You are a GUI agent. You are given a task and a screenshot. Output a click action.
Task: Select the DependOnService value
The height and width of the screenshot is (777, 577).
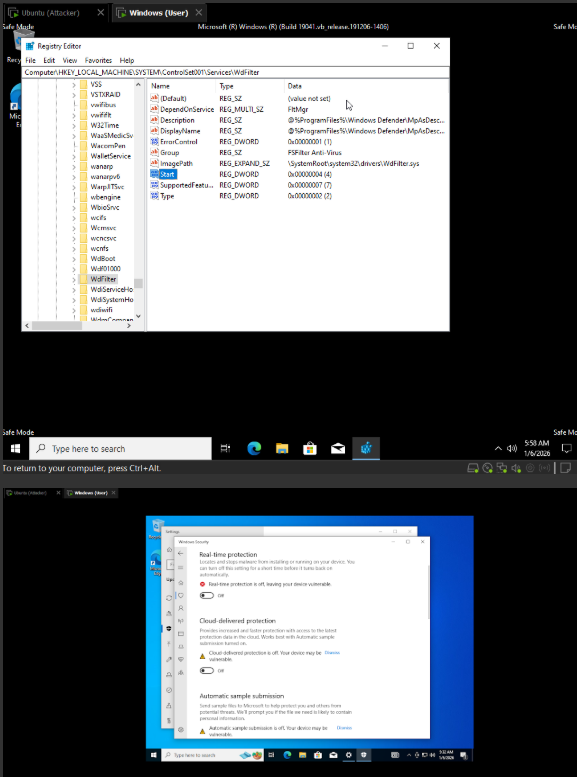click(187, 109)
